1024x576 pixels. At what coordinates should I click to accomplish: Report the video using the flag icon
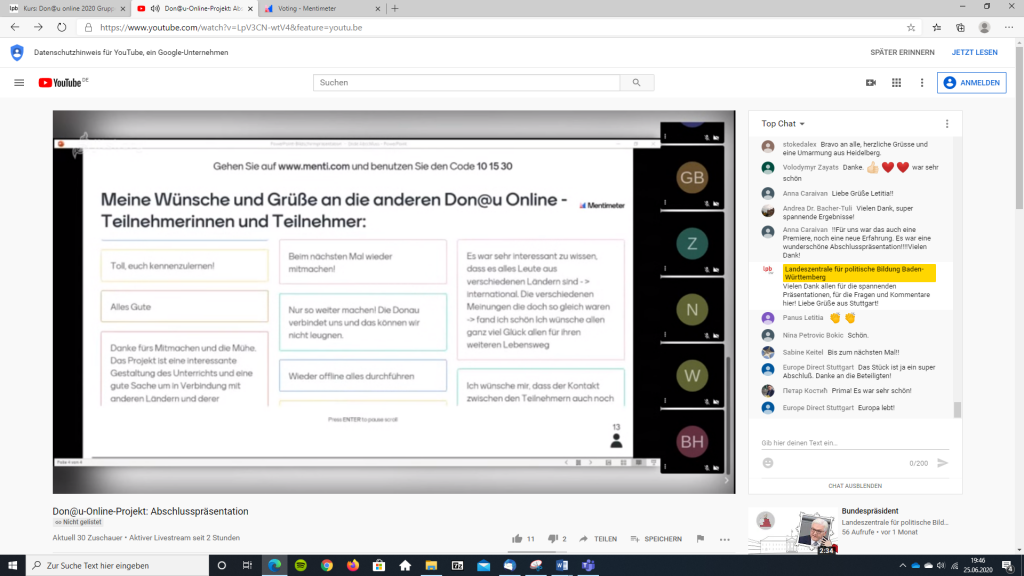[x=700, y=539]
